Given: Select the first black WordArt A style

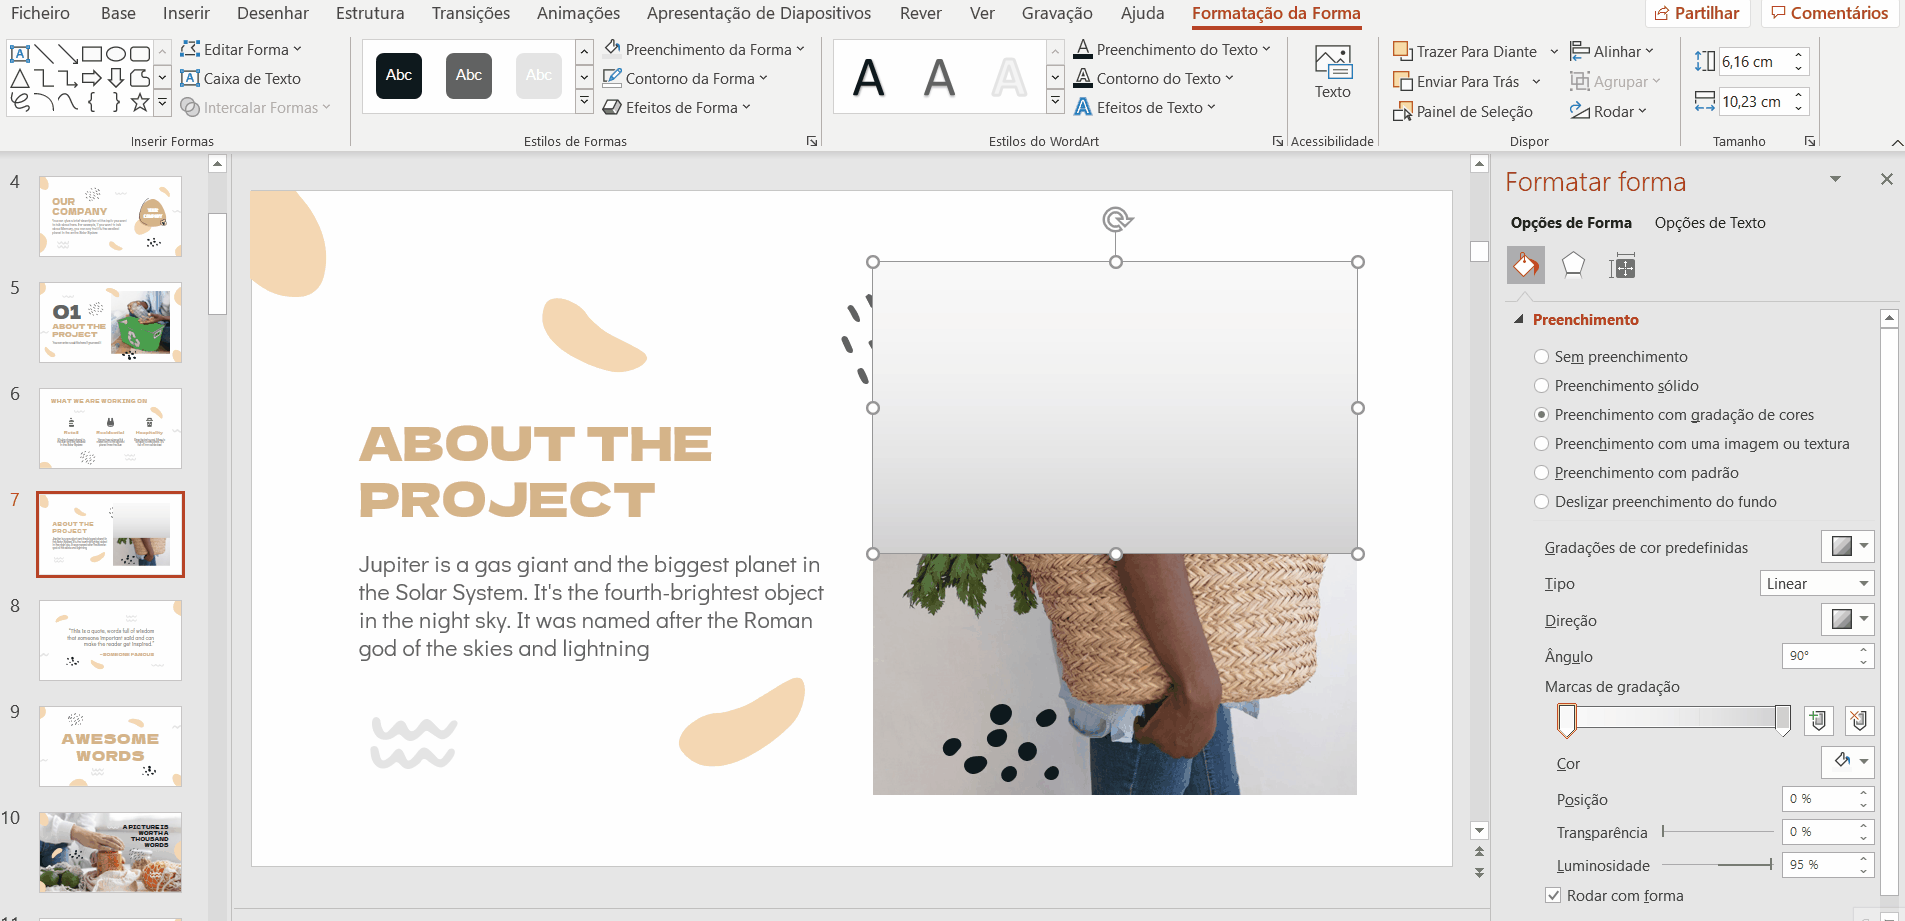Looking at the screenshot, I should coord(869,77).
